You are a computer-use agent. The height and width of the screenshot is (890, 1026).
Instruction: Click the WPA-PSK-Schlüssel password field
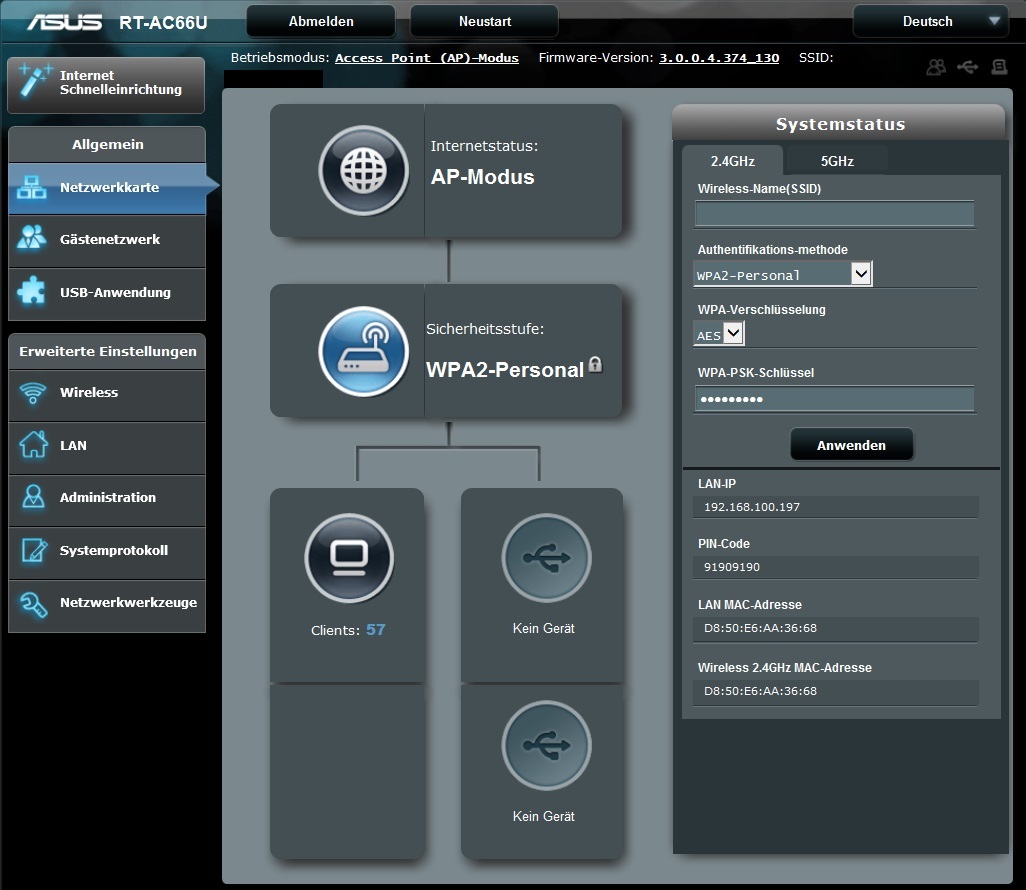834,399
